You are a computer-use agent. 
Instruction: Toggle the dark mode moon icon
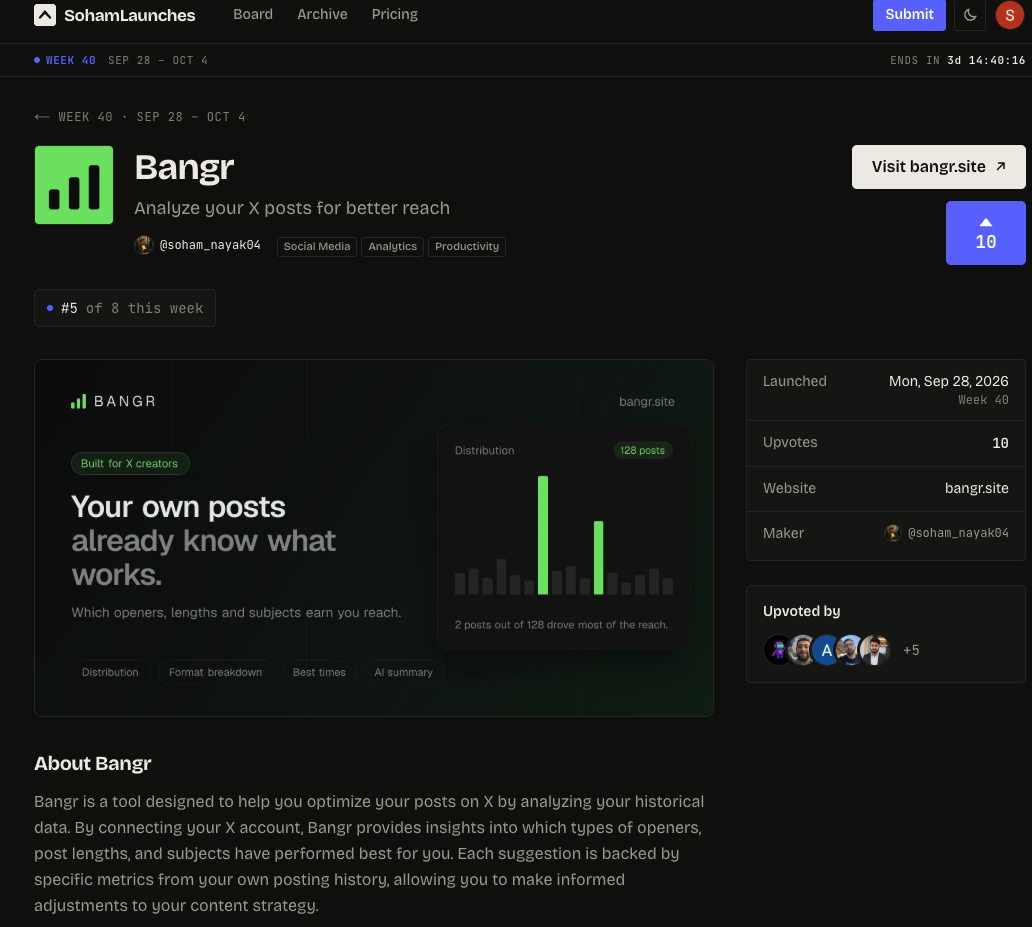coord(969,15)
